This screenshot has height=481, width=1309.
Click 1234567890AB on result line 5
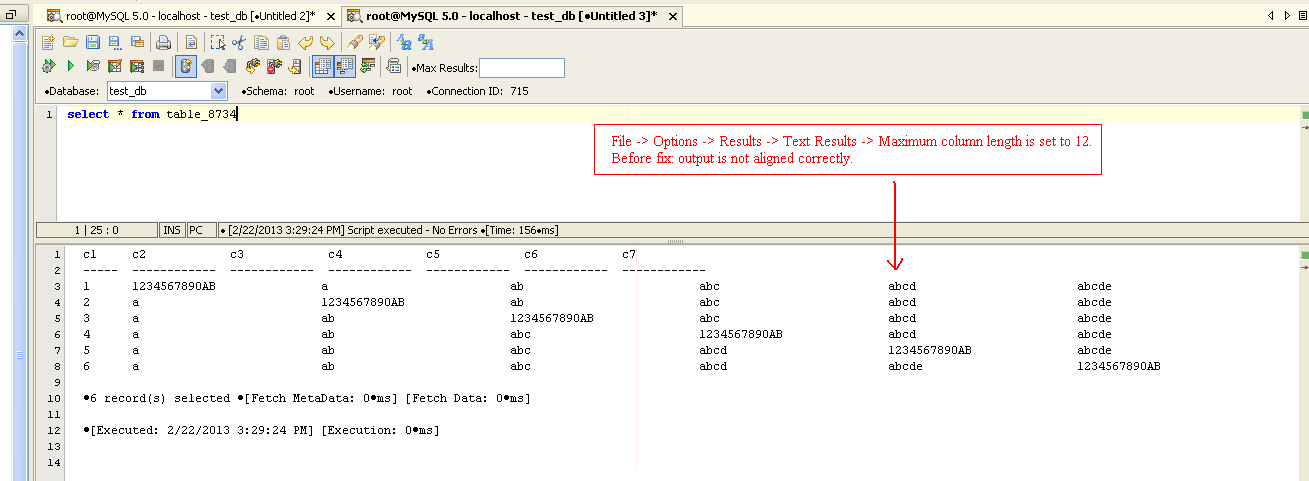(x=552, y=318)
